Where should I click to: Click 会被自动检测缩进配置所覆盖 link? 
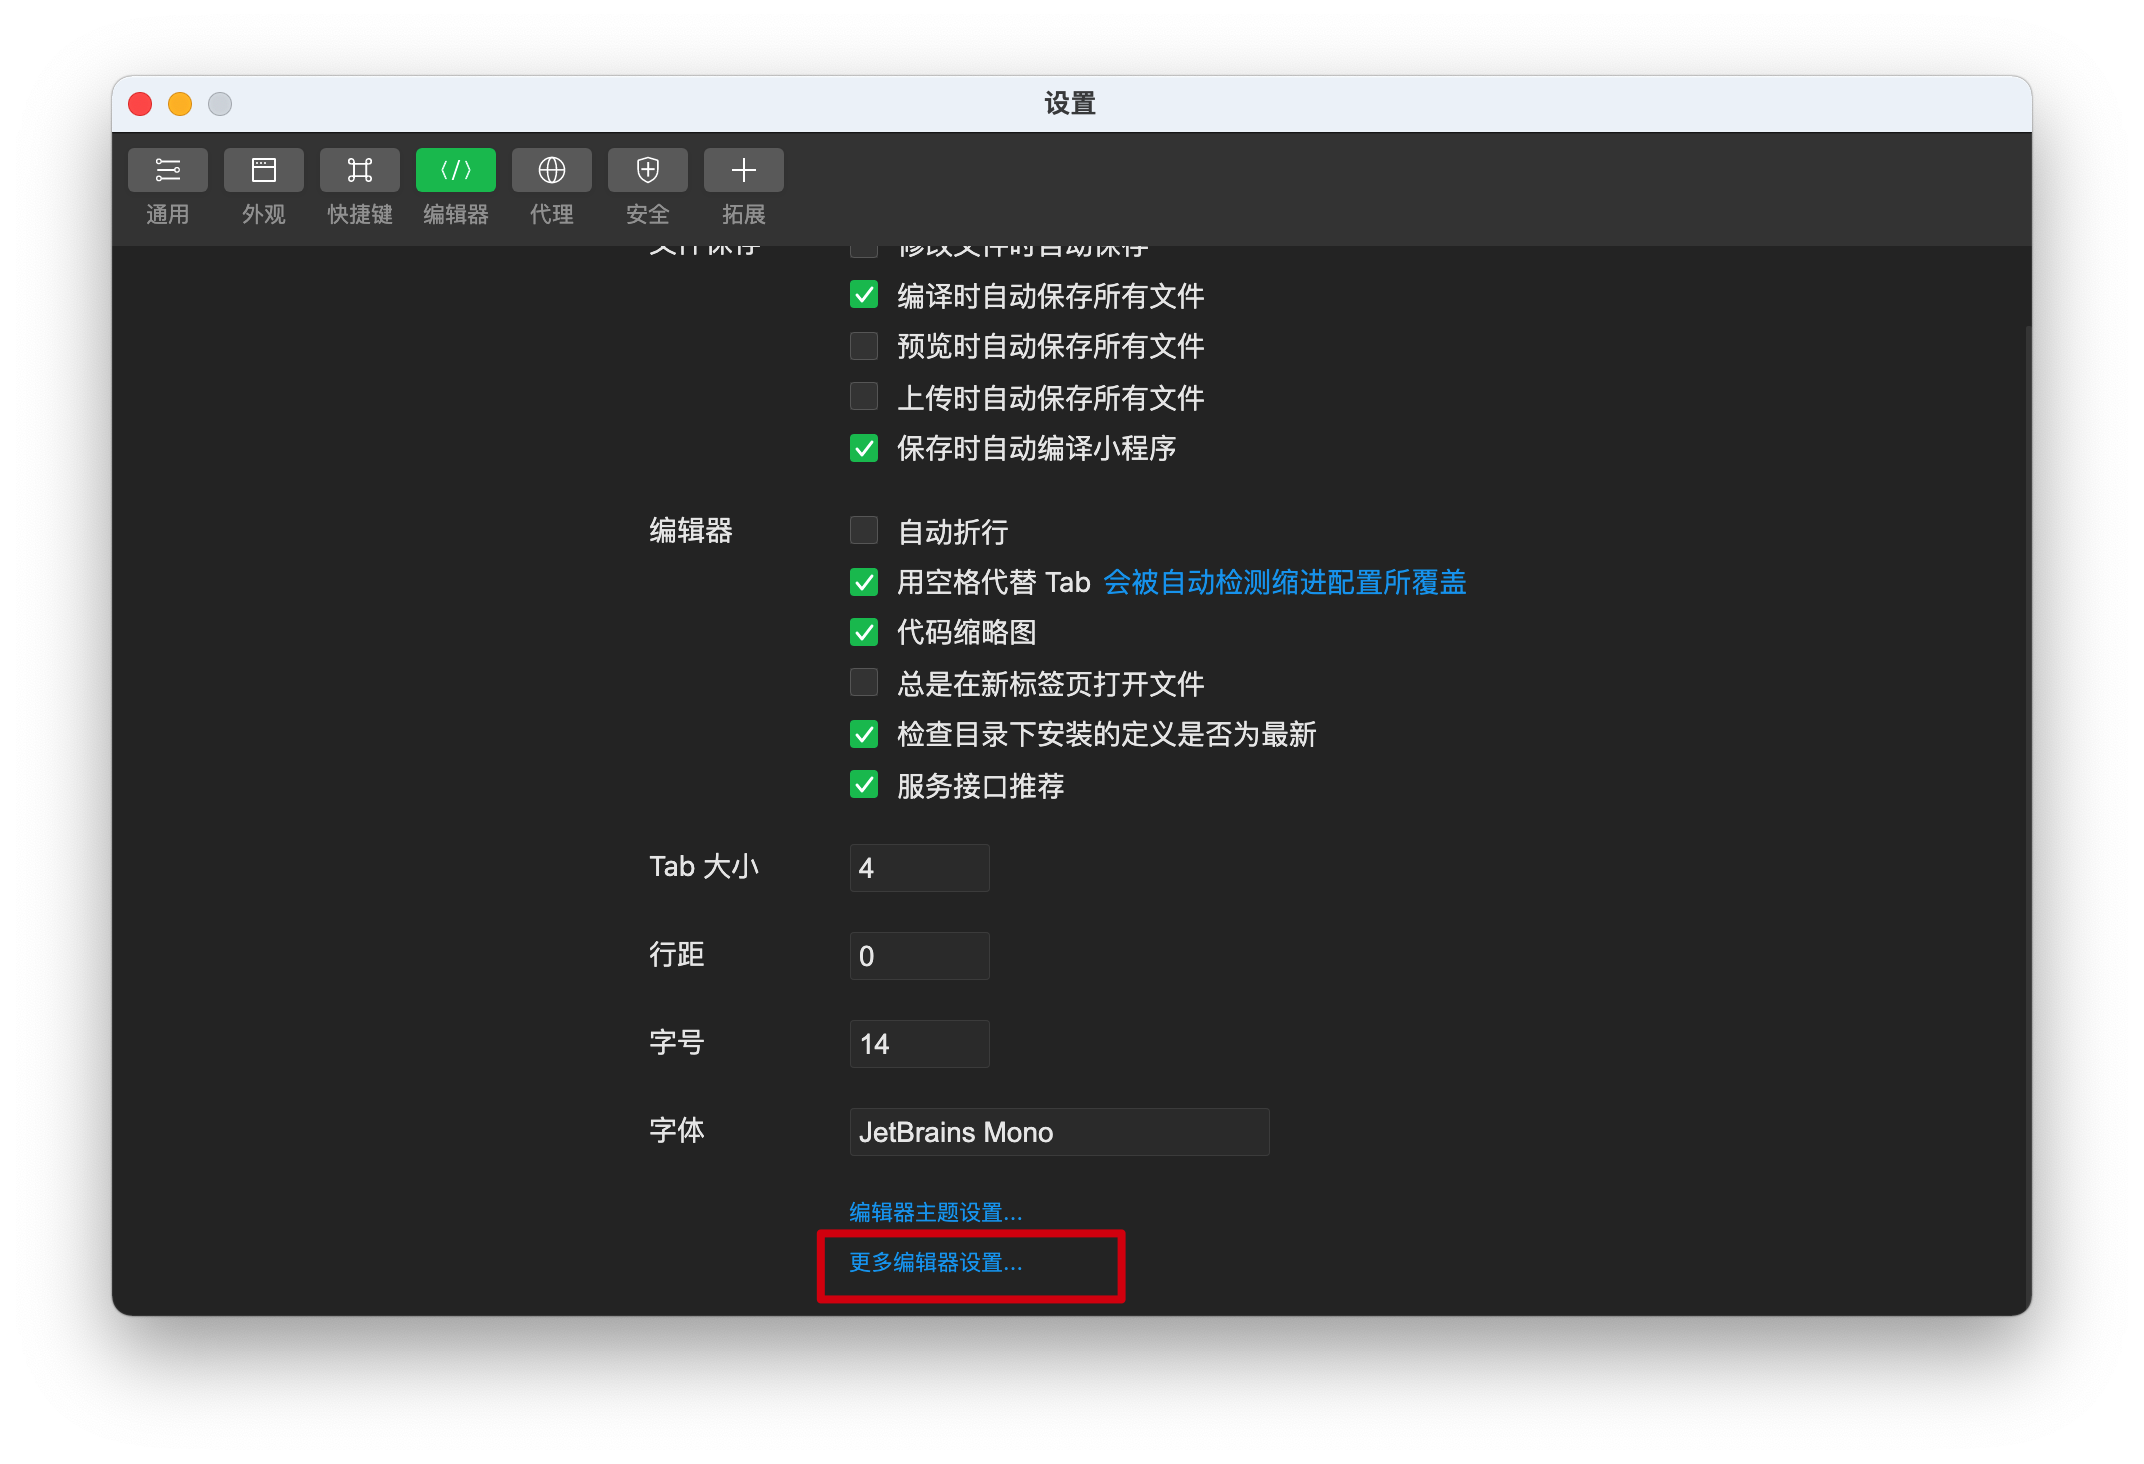tap(1284, 582)
